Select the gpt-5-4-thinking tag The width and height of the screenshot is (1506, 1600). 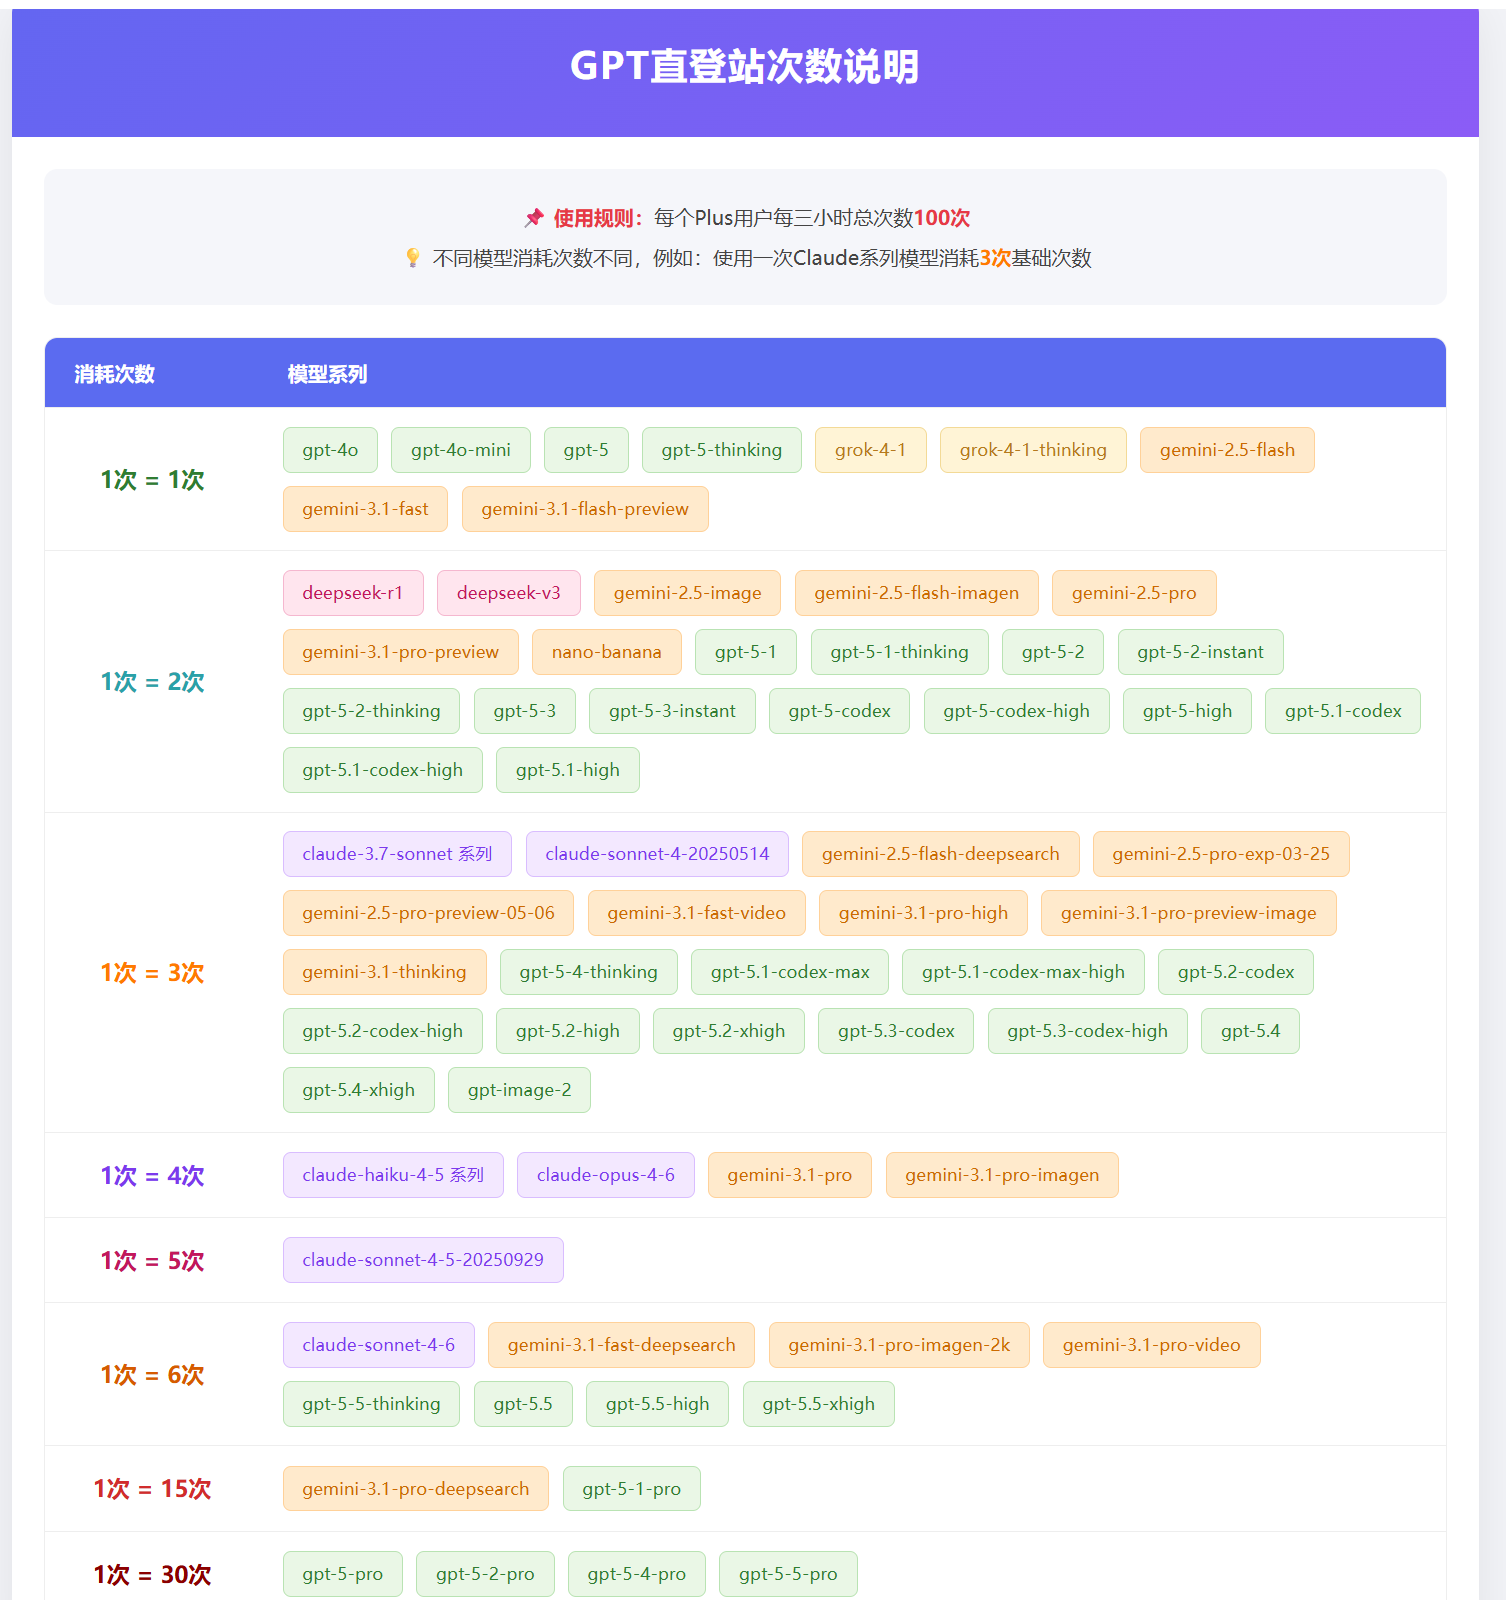(x=589, y=972)
